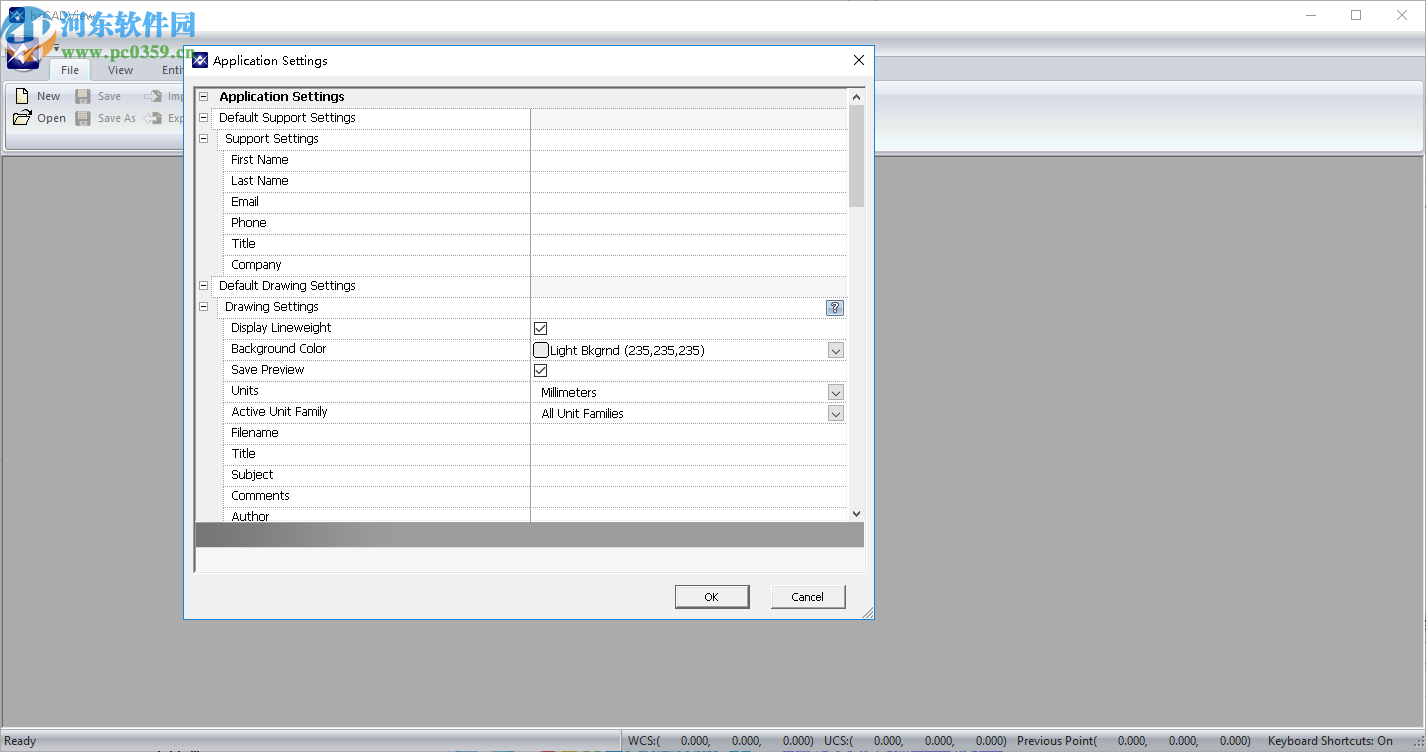
Task: Click the Comments value field
Action: (688, 496)
